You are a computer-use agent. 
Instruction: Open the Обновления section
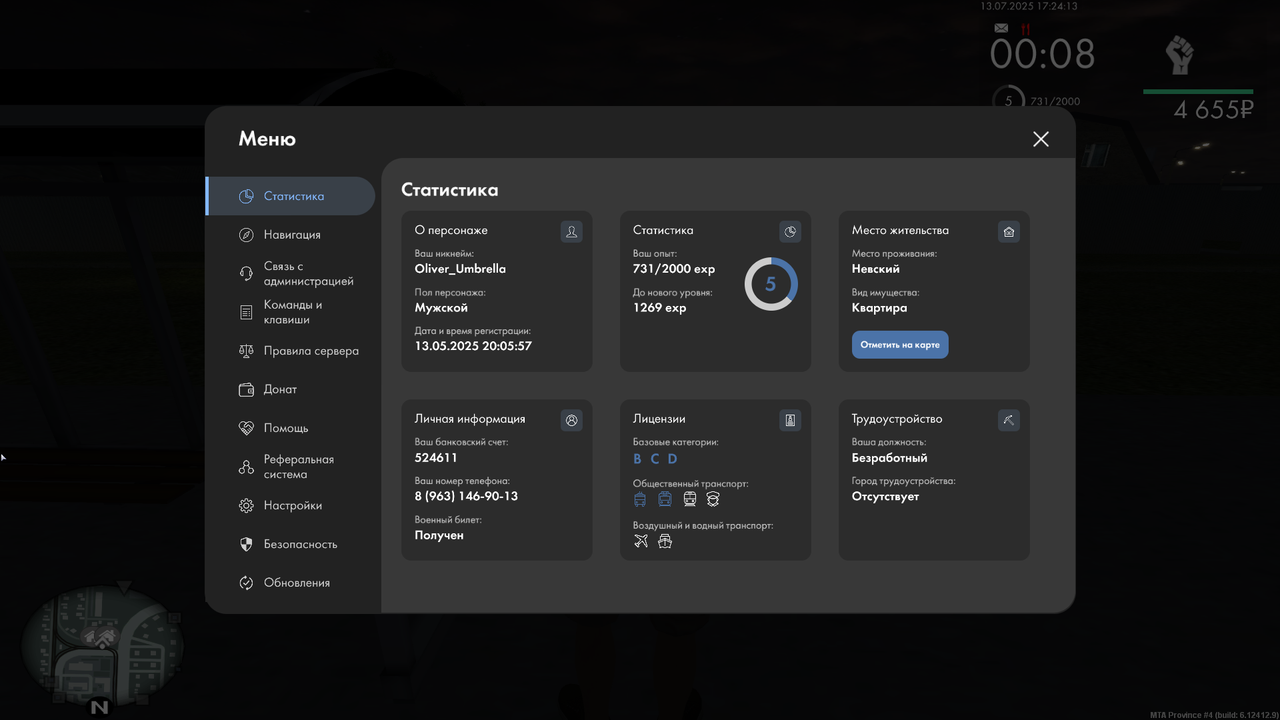point(290,583)
